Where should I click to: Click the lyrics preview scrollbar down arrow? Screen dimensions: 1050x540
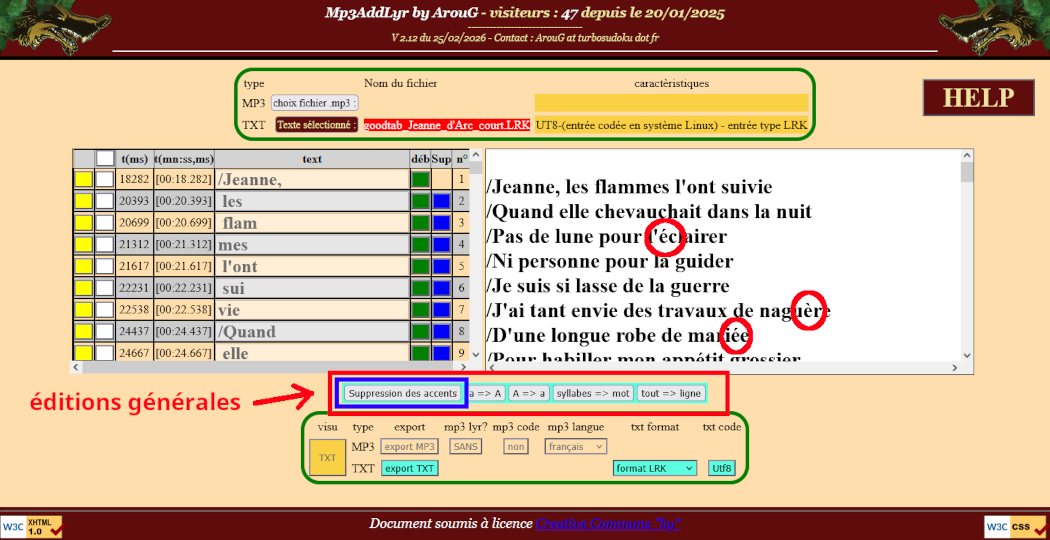pos(967,355)
